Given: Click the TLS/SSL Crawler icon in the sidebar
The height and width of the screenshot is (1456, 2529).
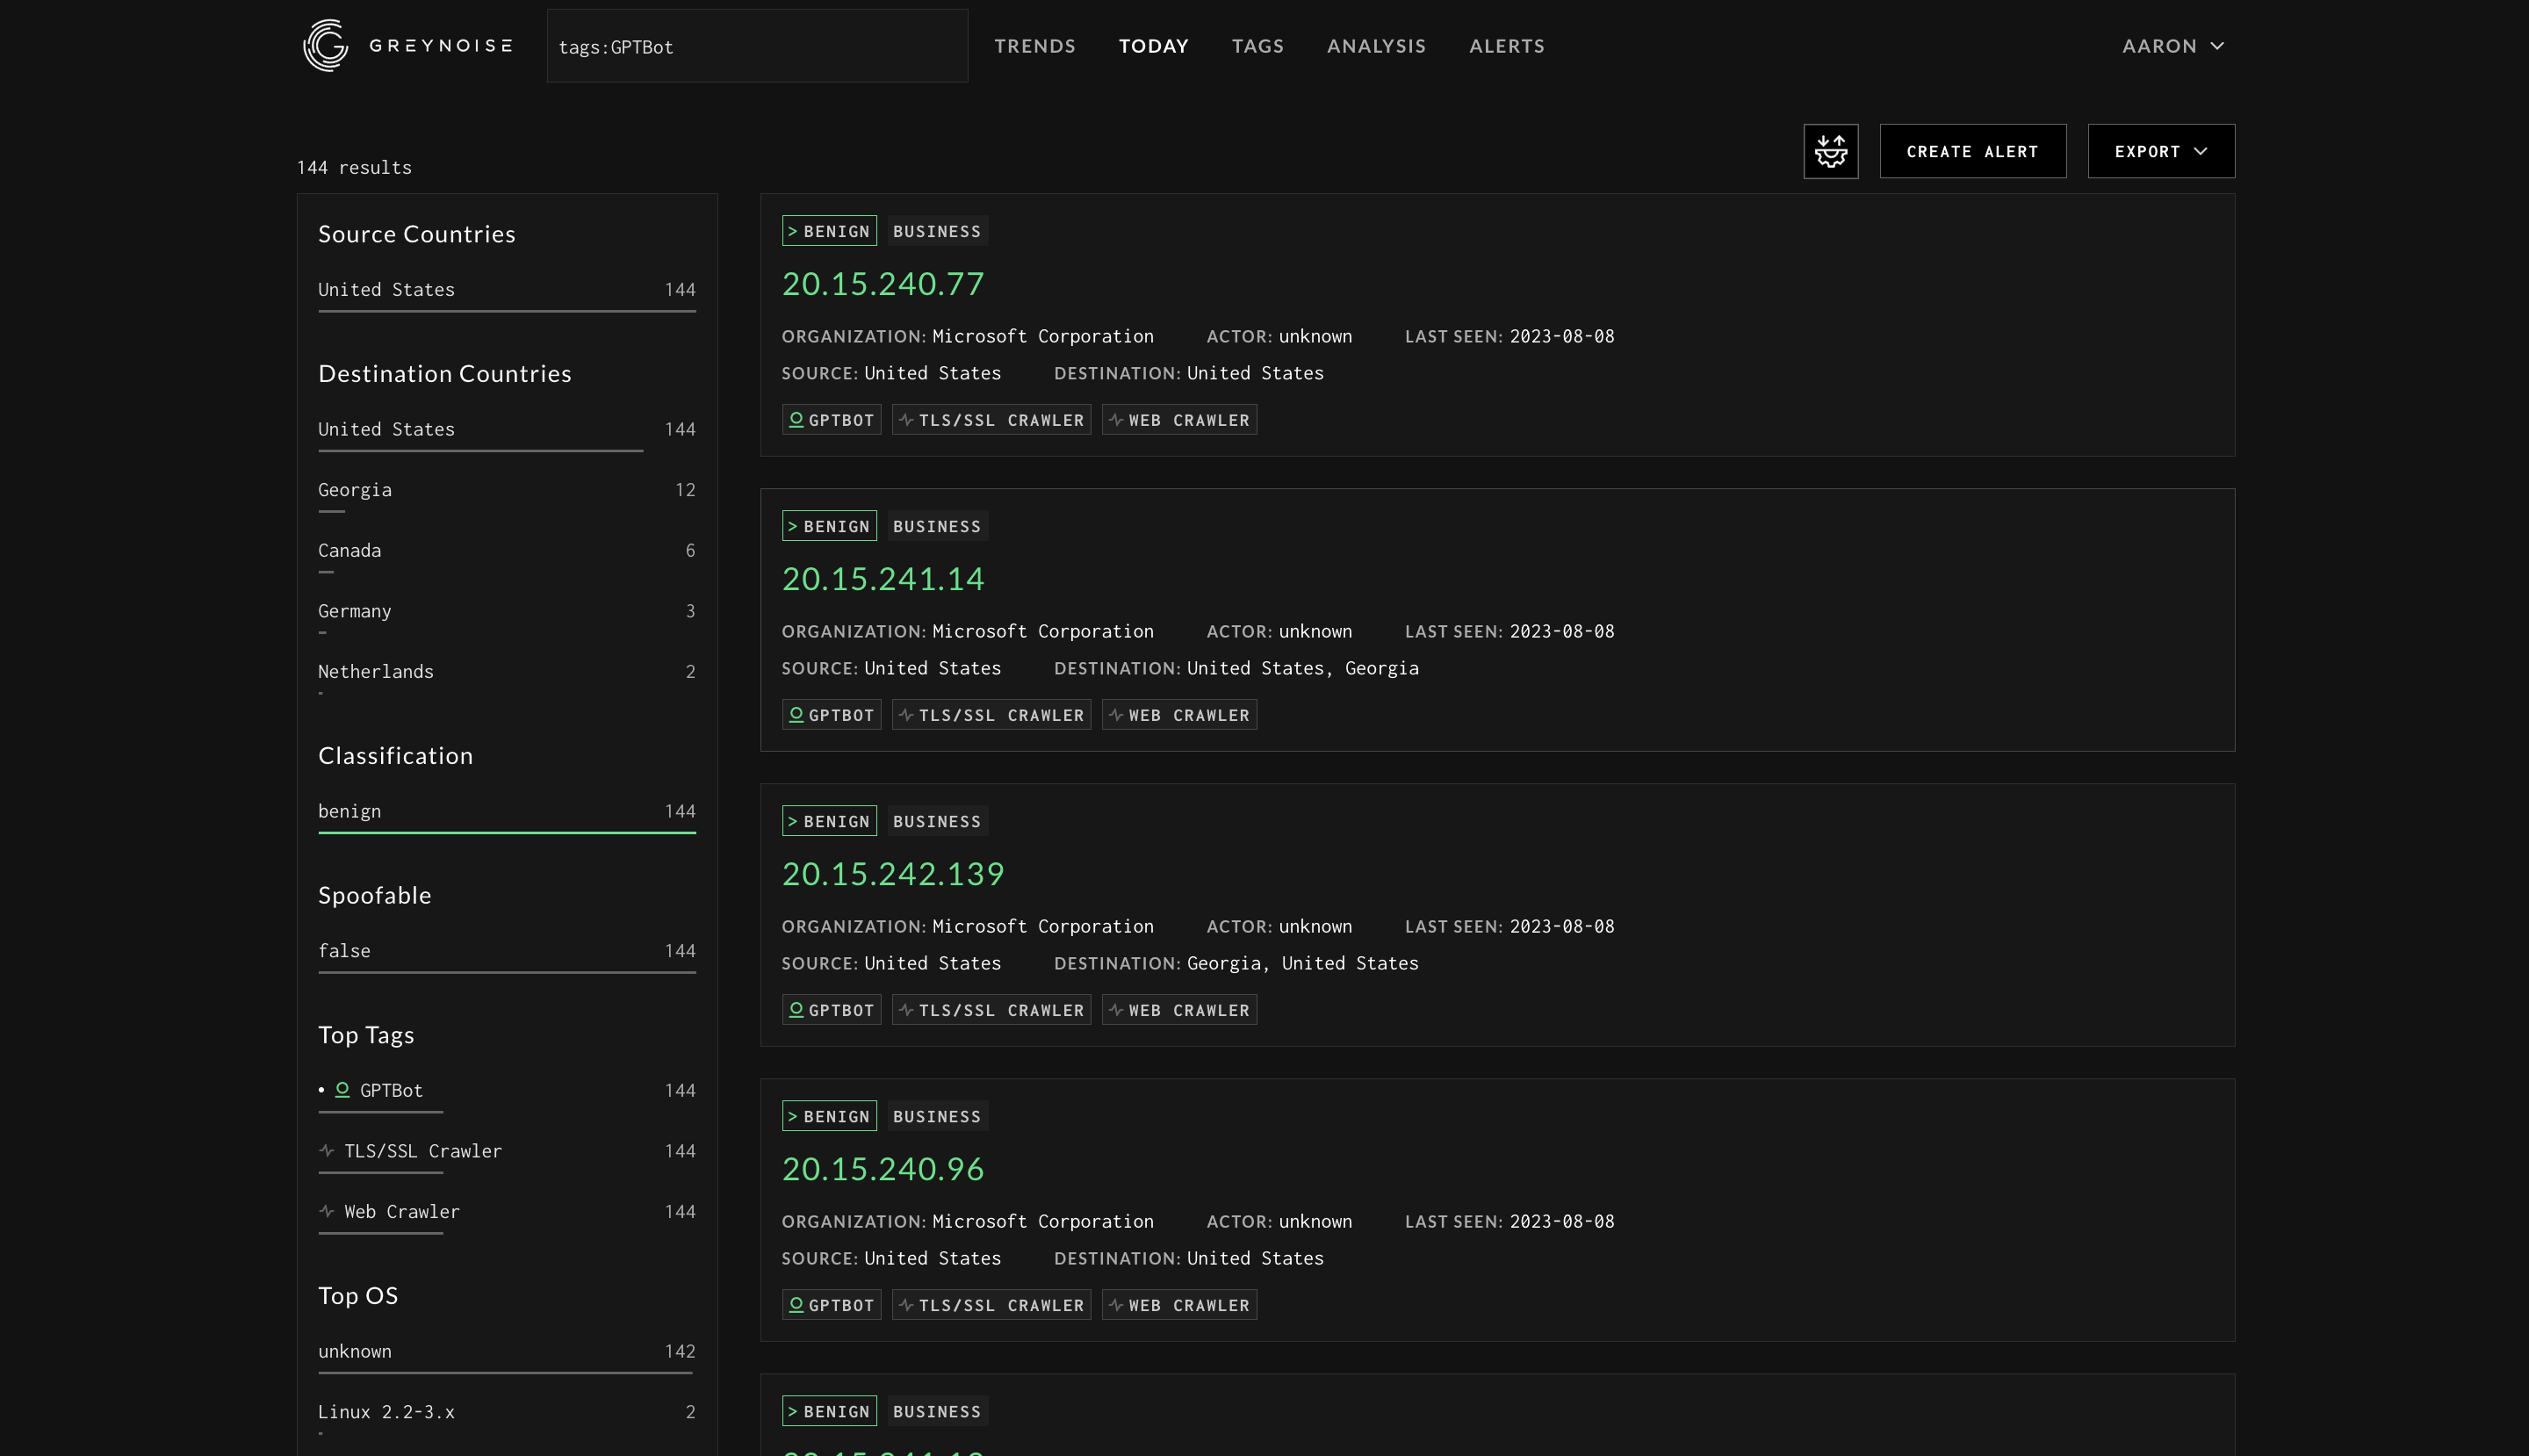Looking at the screenshot, I should tap(326, 1150).
